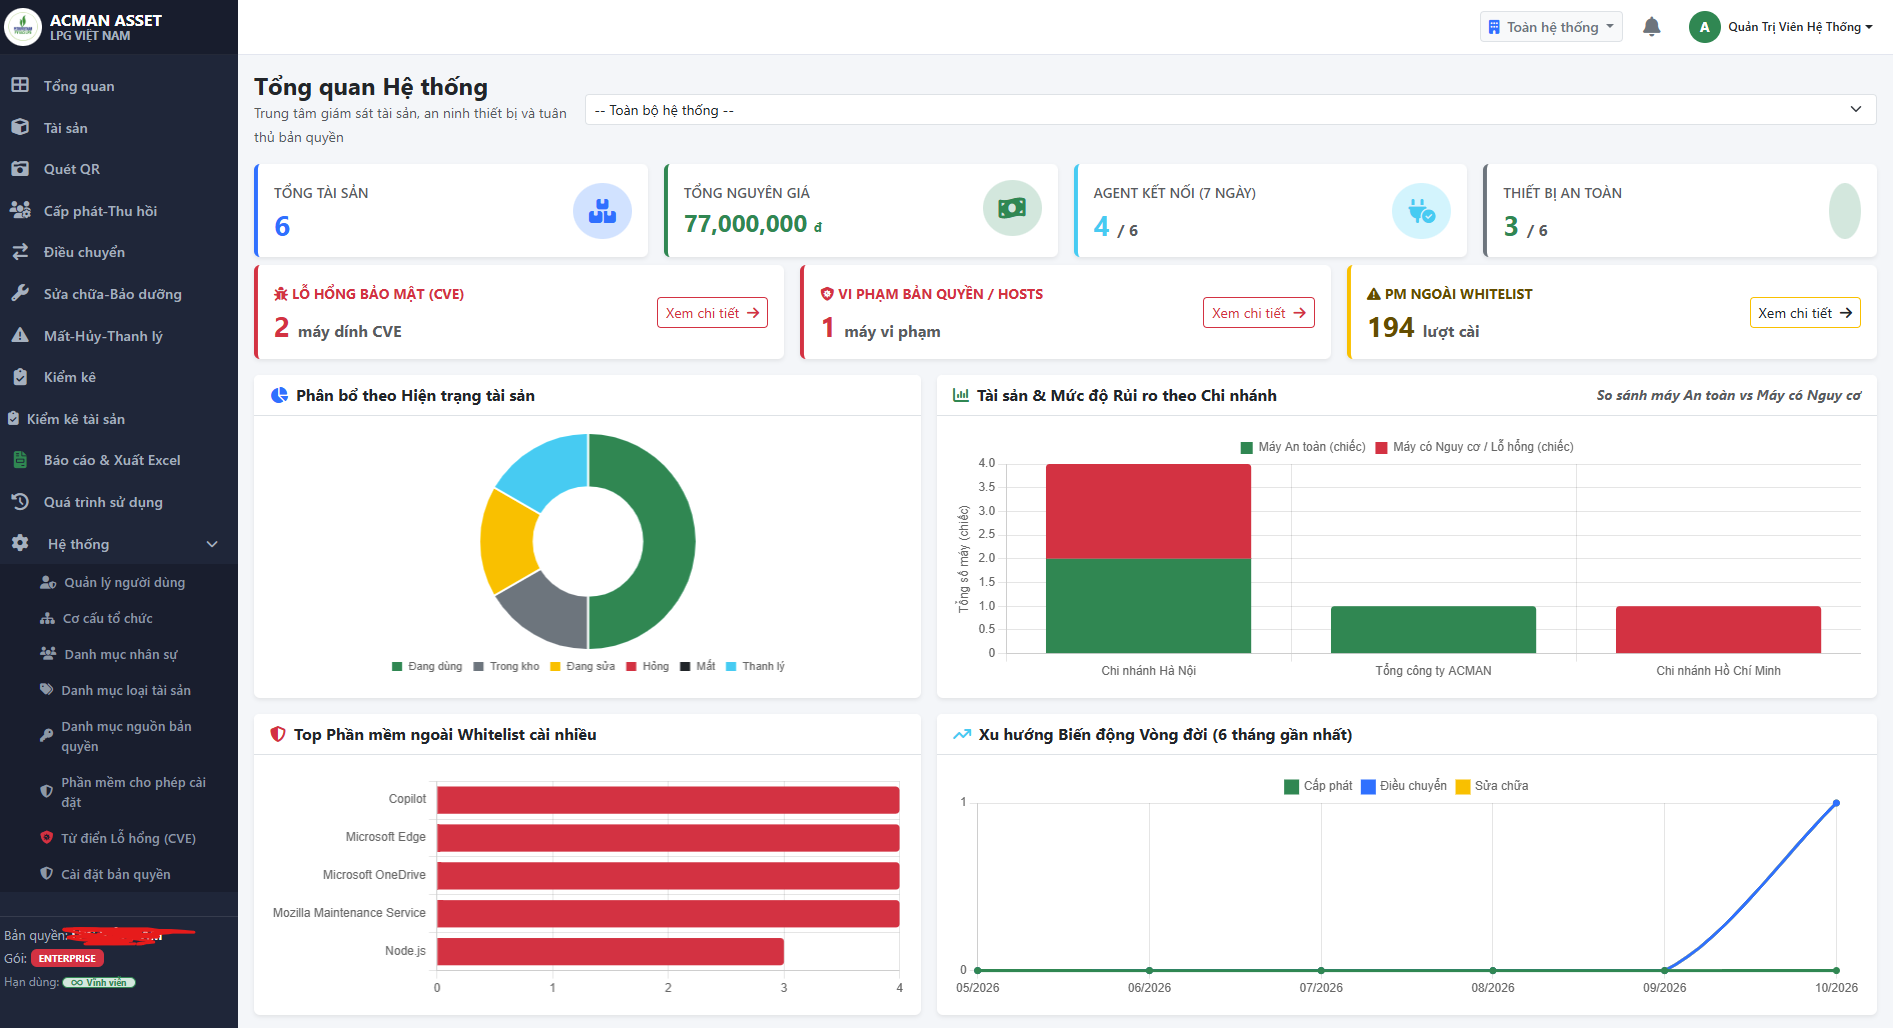Open the Toàn hệ thống scope dropdown
Screen dimensions: 1893x1028
(1551, 27)
